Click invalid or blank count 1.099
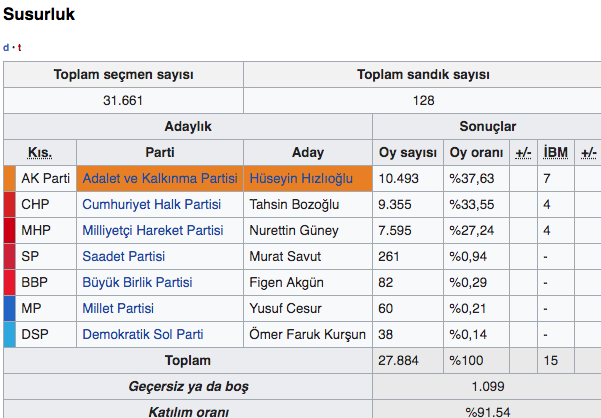Image resolution: width=601 pixels, height=418 pixels. click(488, 387)
